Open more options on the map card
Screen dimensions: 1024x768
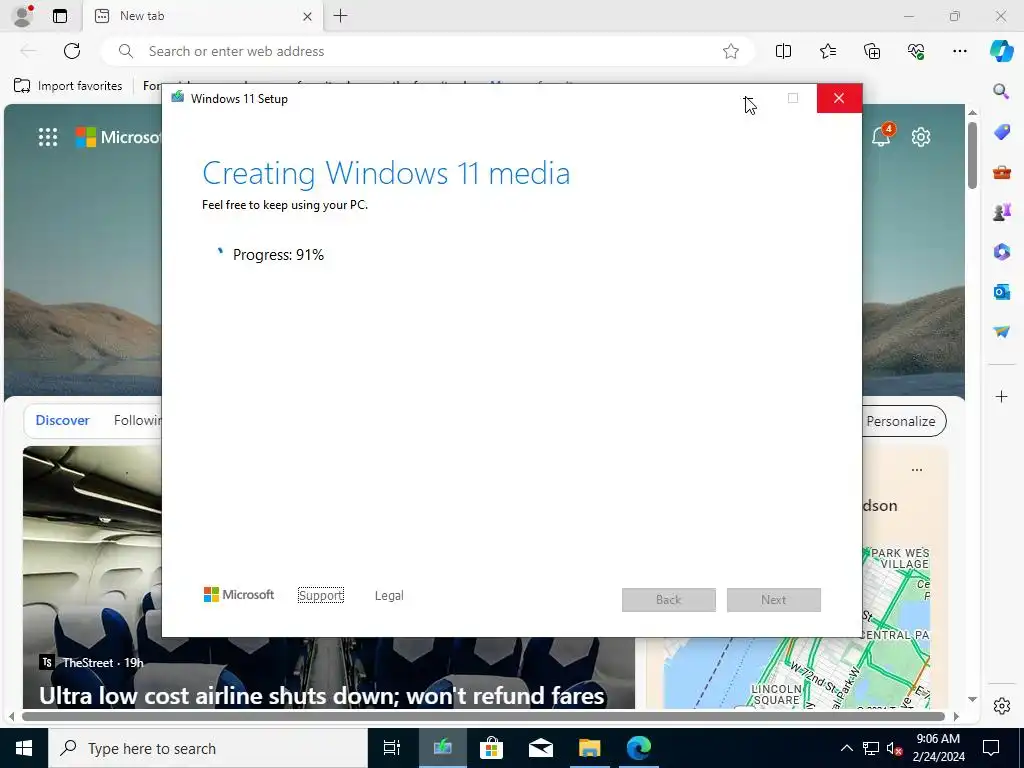917,470
